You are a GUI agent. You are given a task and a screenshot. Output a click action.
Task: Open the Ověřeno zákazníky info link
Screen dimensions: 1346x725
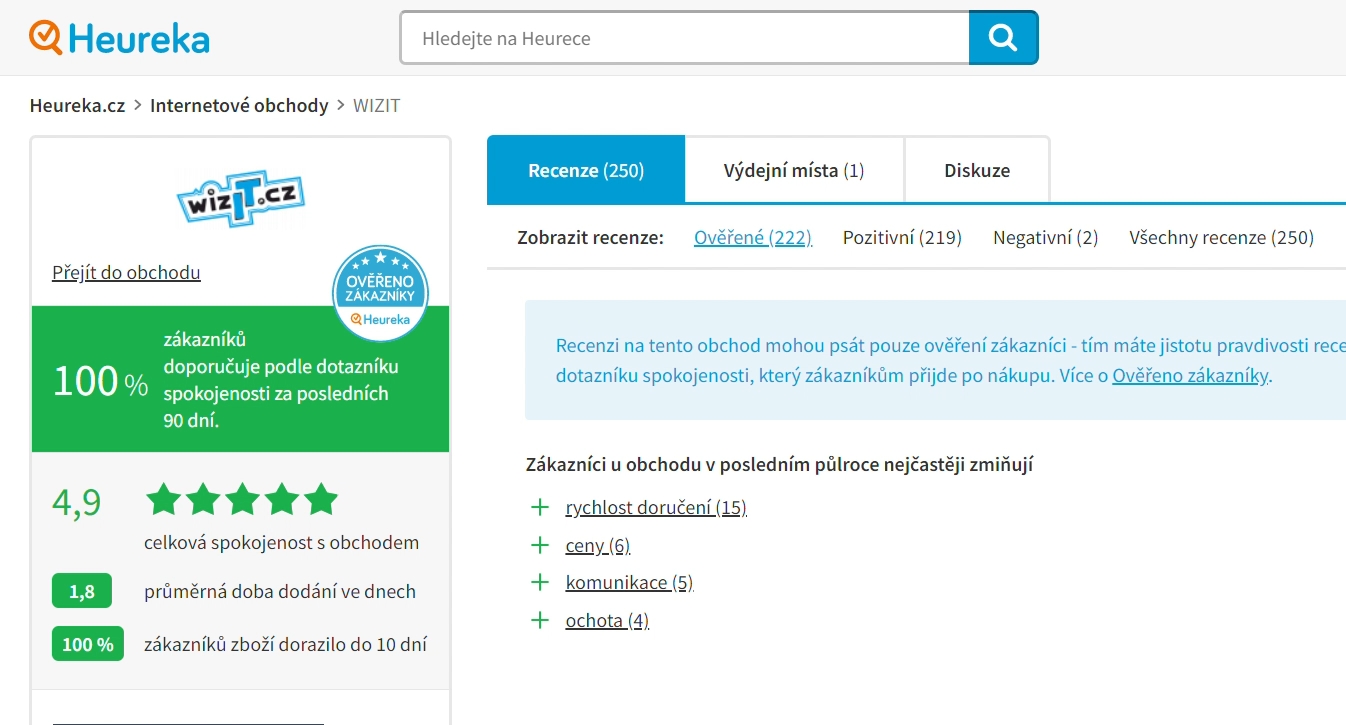click(x=1191, y=376)
